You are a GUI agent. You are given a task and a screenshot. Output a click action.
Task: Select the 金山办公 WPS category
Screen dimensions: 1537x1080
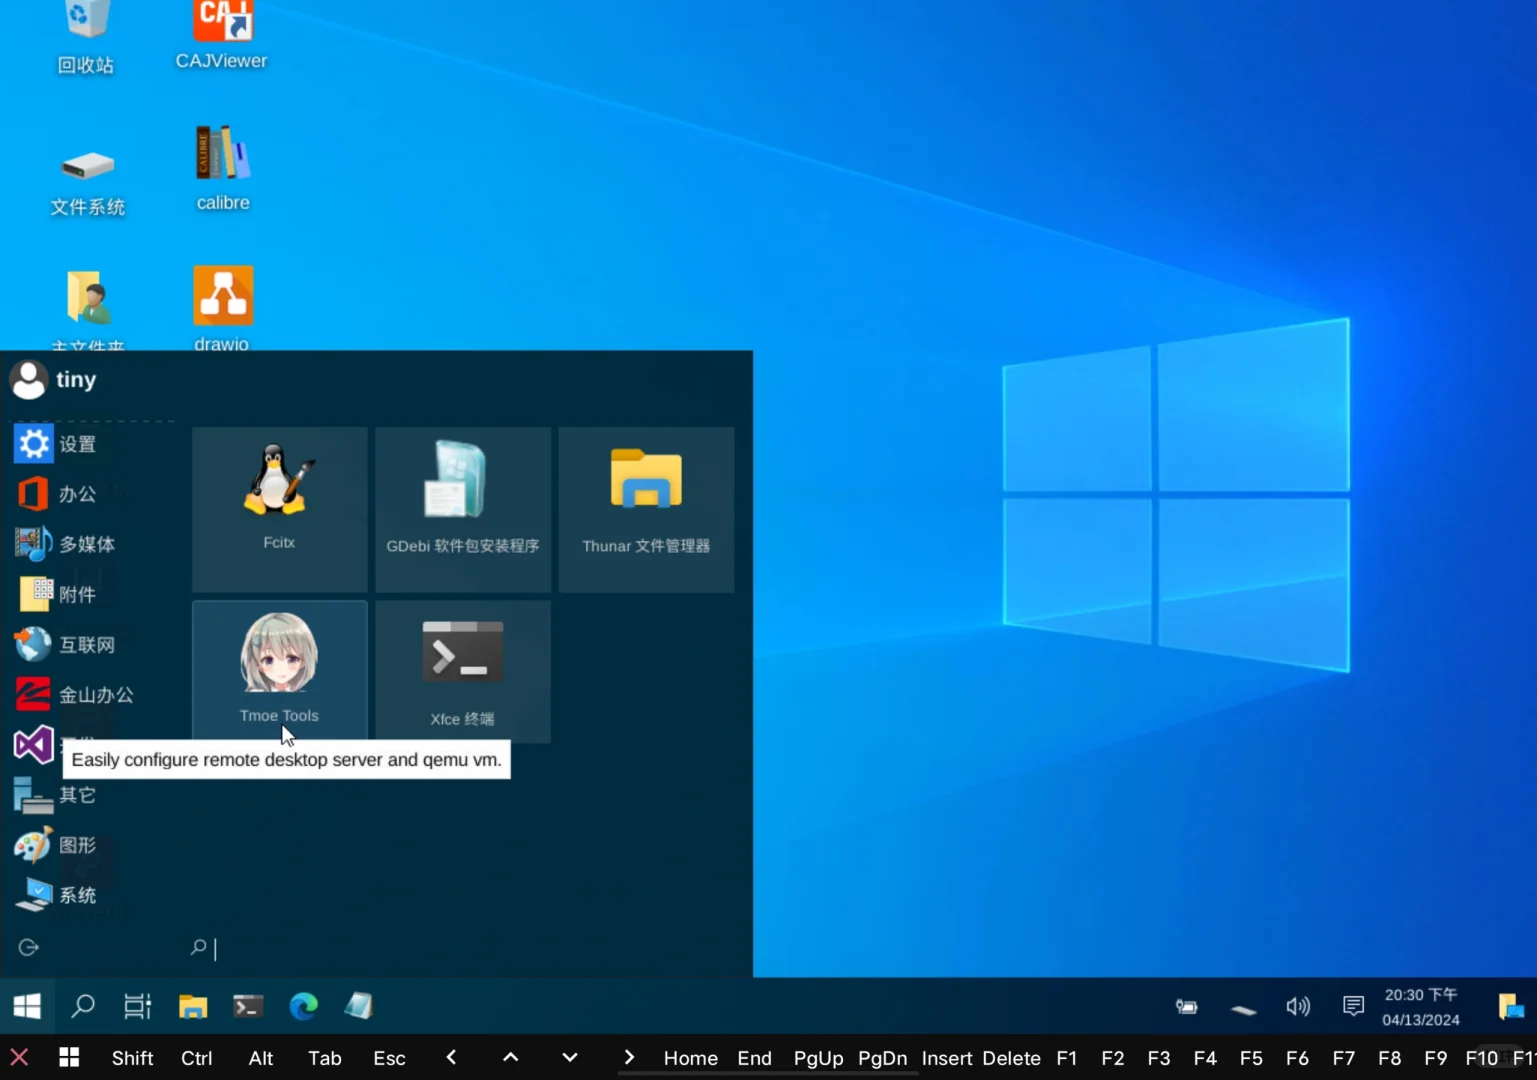click(x=74, y=694)
